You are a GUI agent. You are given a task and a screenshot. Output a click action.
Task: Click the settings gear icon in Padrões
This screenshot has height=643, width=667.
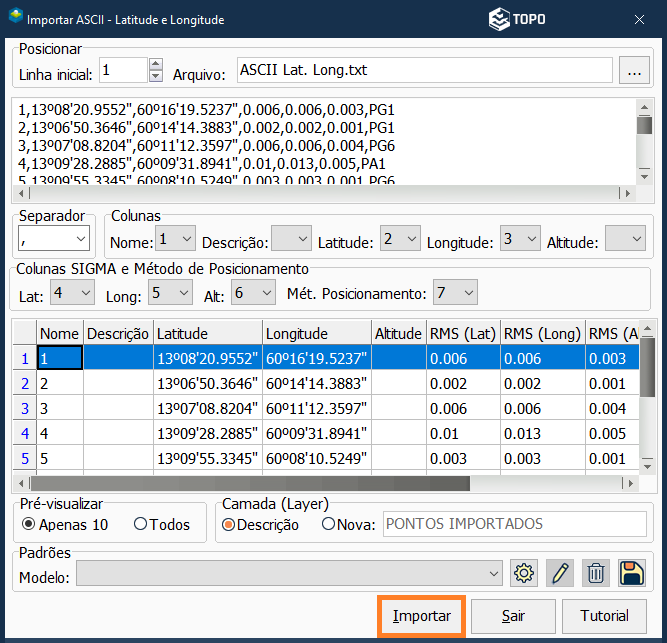(x=524, y=573)
